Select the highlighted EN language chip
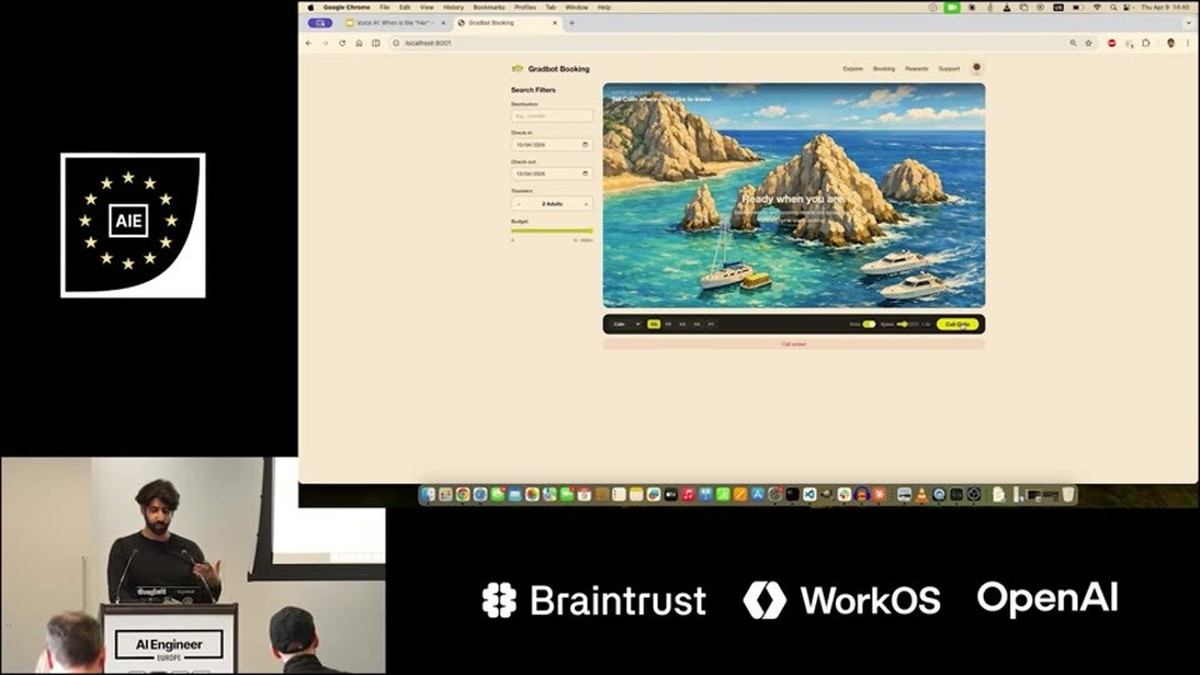The height and width of the screenshot is (675, 1200). (x=654, y=324)
